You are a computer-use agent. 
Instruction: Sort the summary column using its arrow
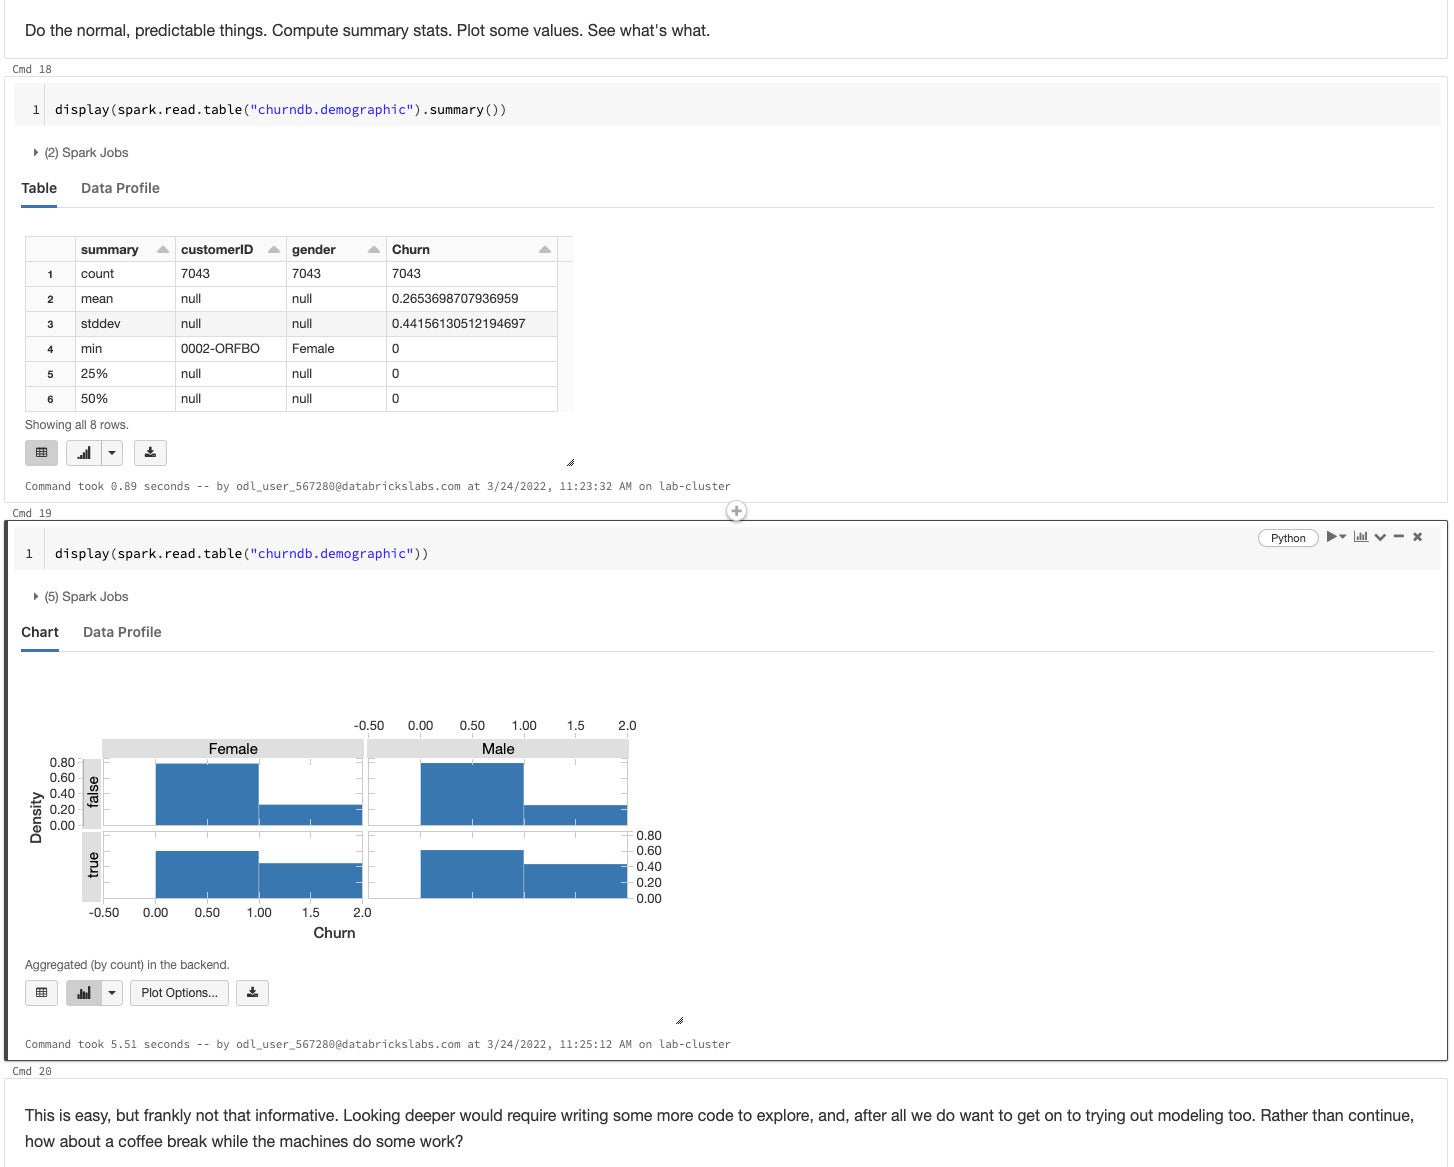[x=162, y=250]
